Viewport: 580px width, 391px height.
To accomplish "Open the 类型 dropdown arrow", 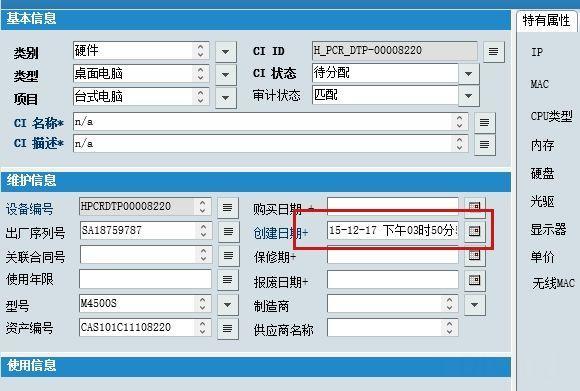I will click(x=226, y=75).
